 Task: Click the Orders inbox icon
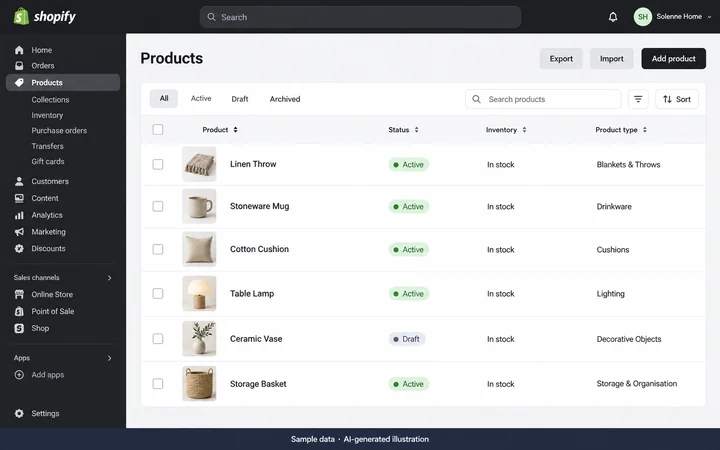[19, 66]
